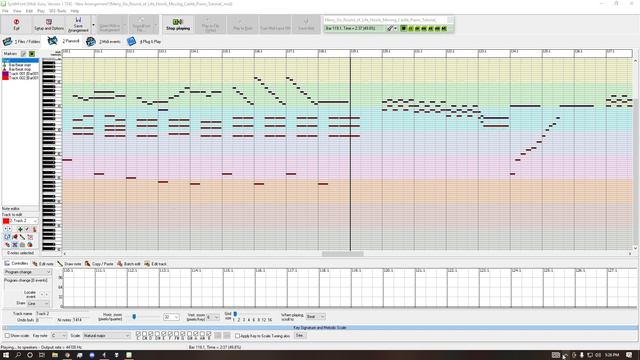Select the Bar/beat stop marker row

pos(20,69)
